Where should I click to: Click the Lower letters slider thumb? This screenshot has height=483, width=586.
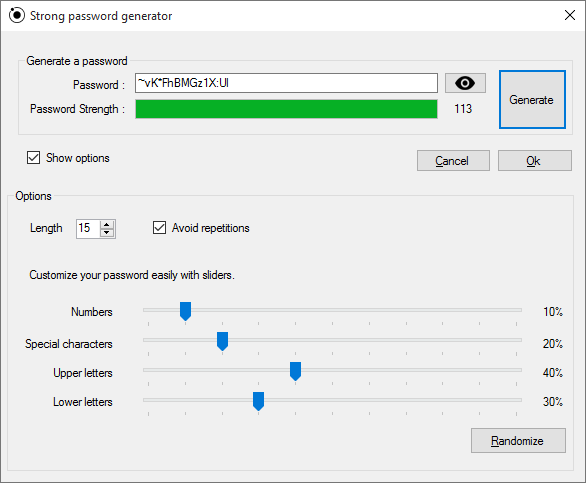[x=258, y=401]
